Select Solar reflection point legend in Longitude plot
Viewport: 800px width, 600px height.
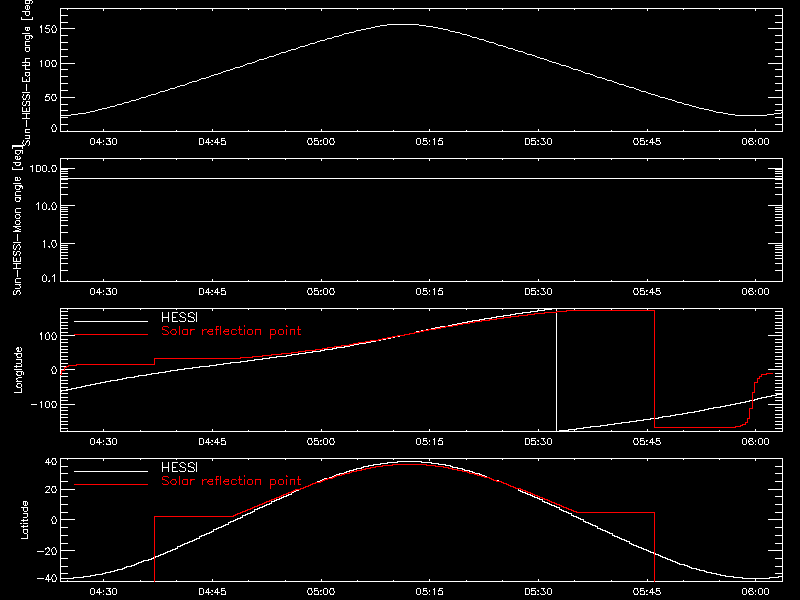point(231,331)
